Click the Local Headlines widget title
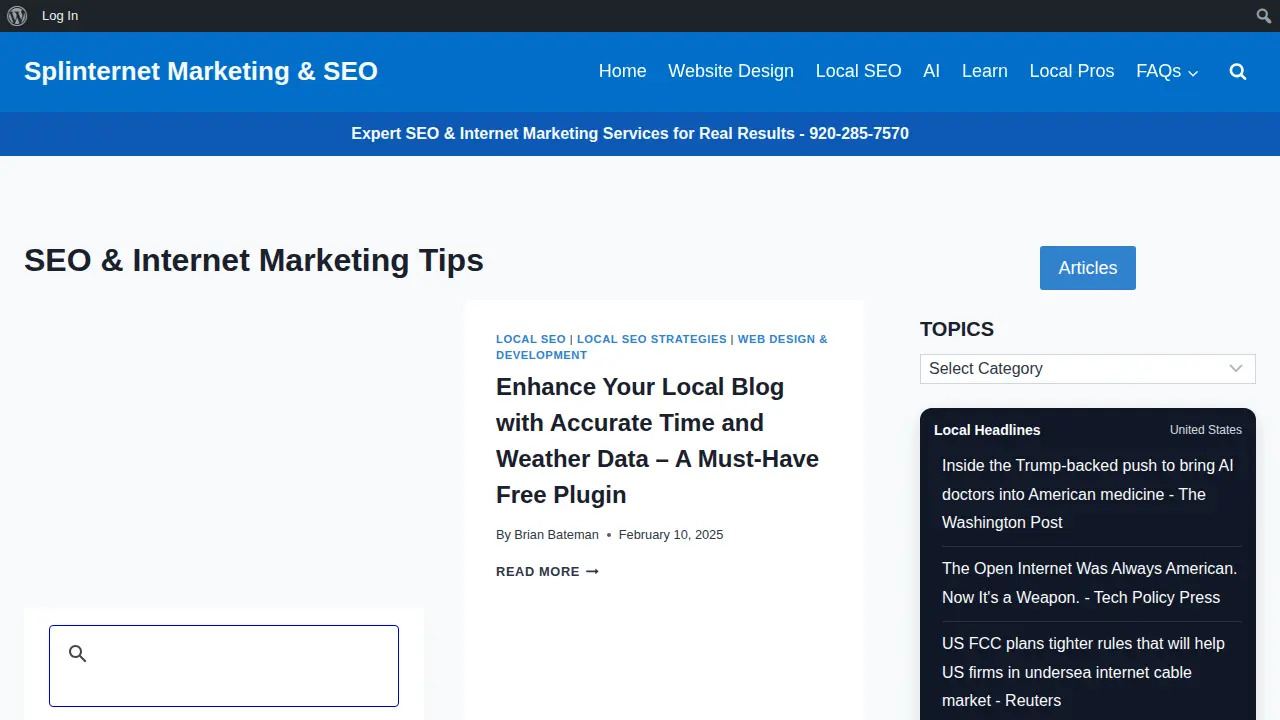The height and width of the screenshot is (720, 1280). tap(987, 430)
